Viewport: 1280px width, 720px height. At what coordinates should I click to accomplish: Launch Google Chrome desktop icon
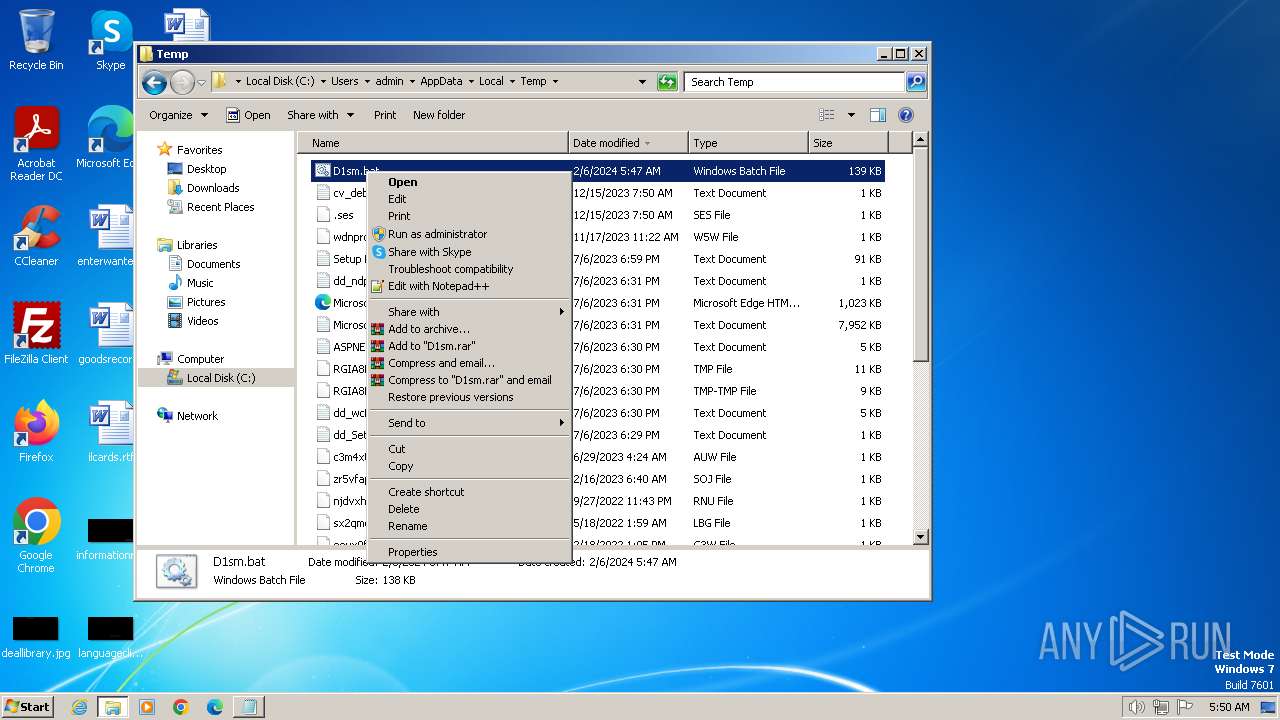(x=36, y=536)
